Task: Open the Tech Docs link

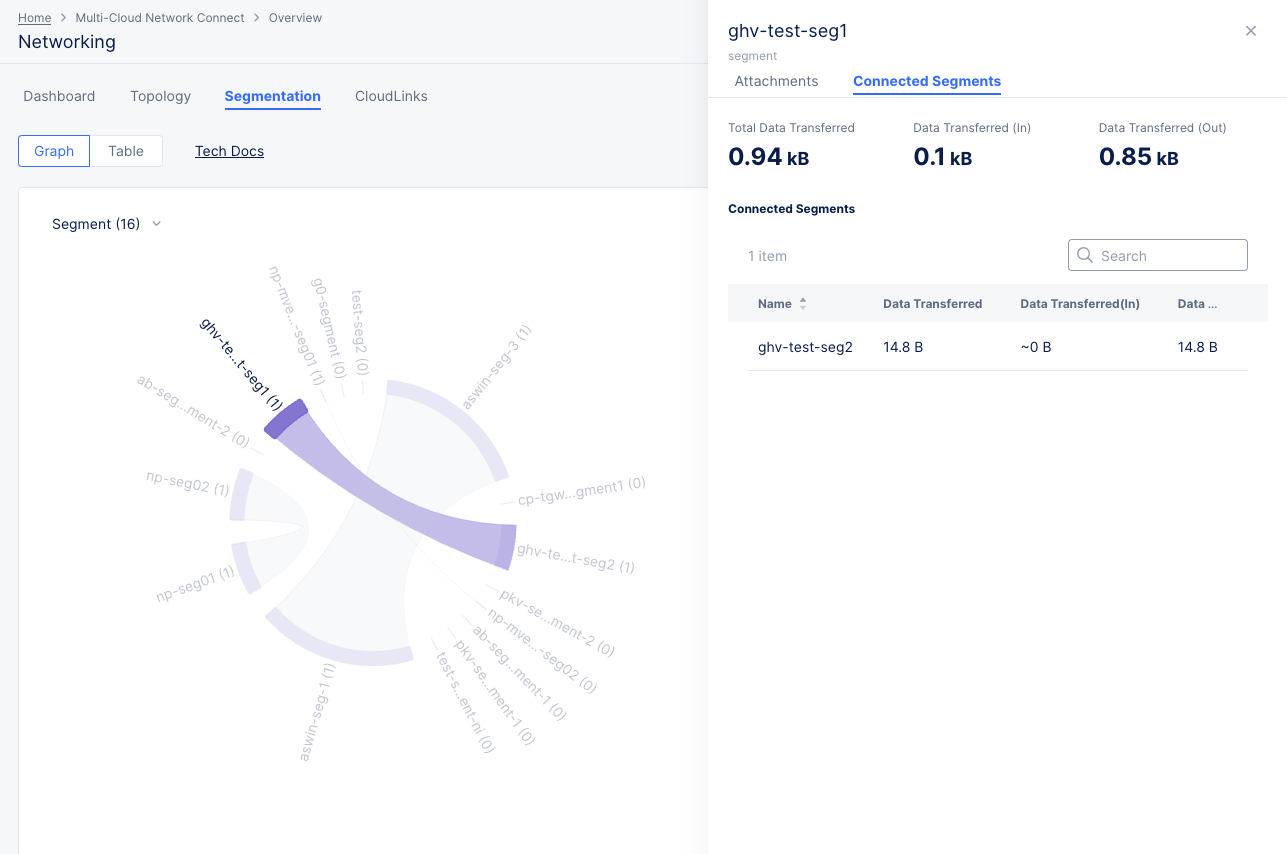Action: 229,151
